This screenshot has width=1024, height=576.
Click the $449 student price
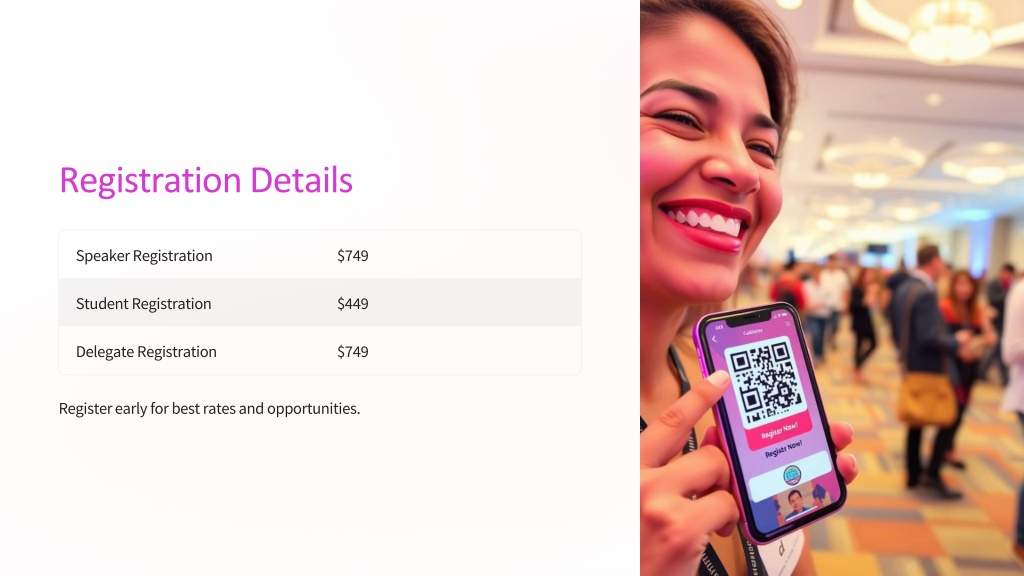coord(353,304)
